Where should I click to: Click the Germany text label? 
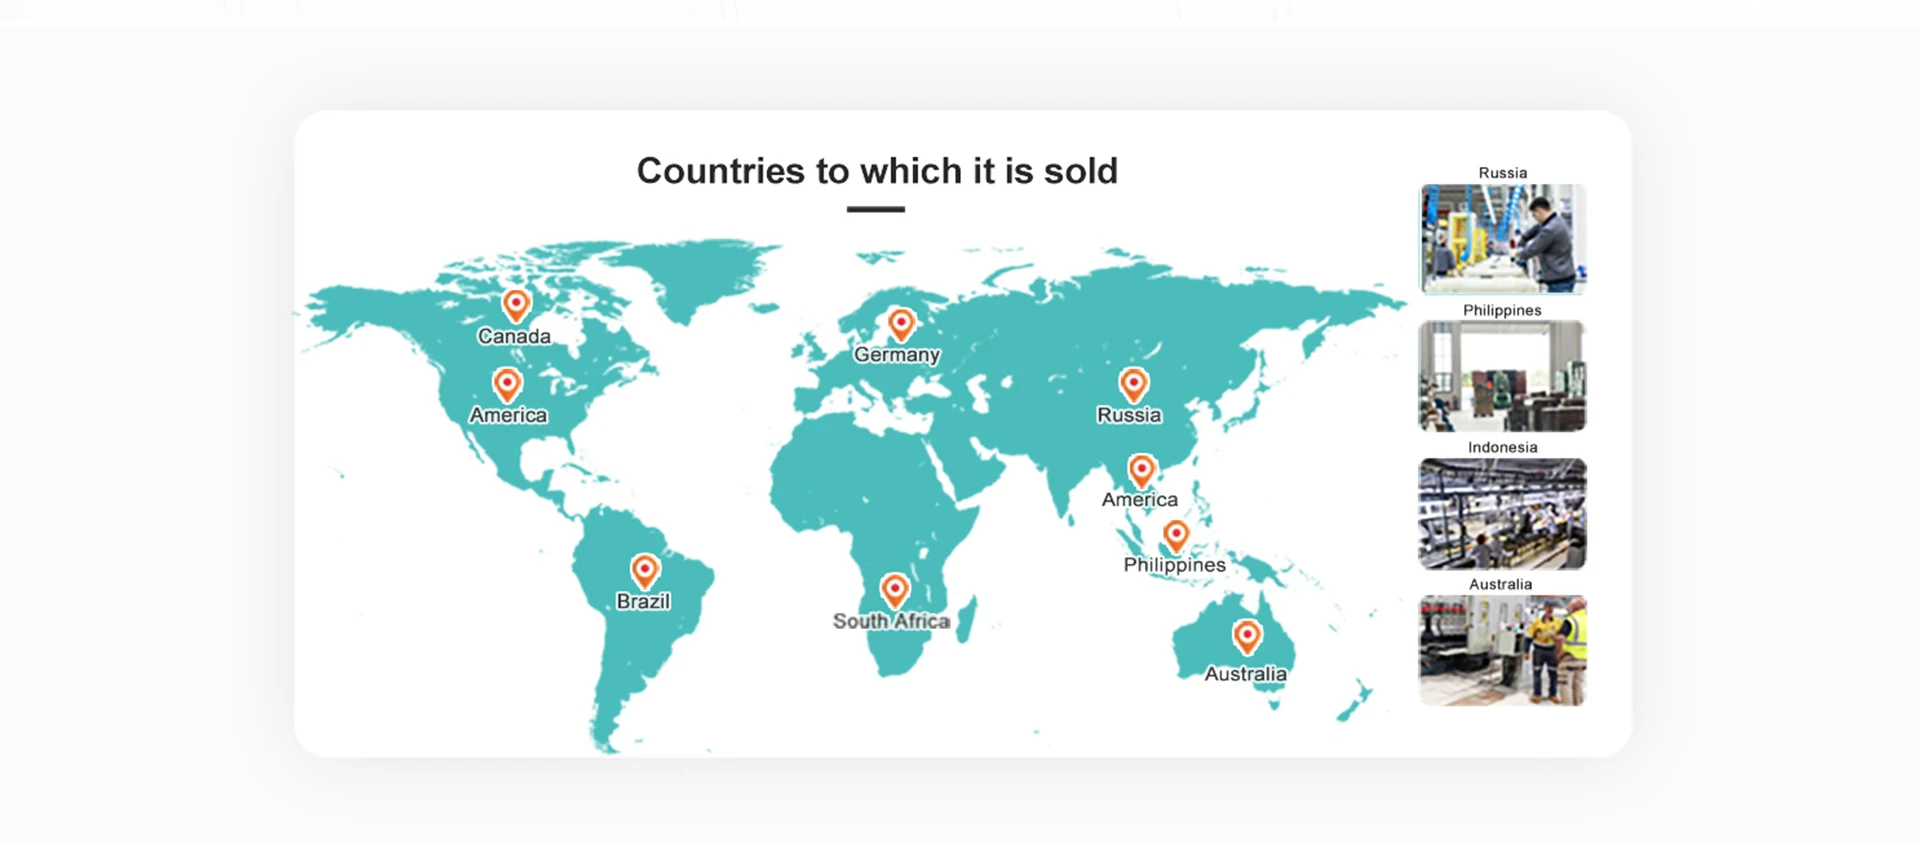click(897, 355)
